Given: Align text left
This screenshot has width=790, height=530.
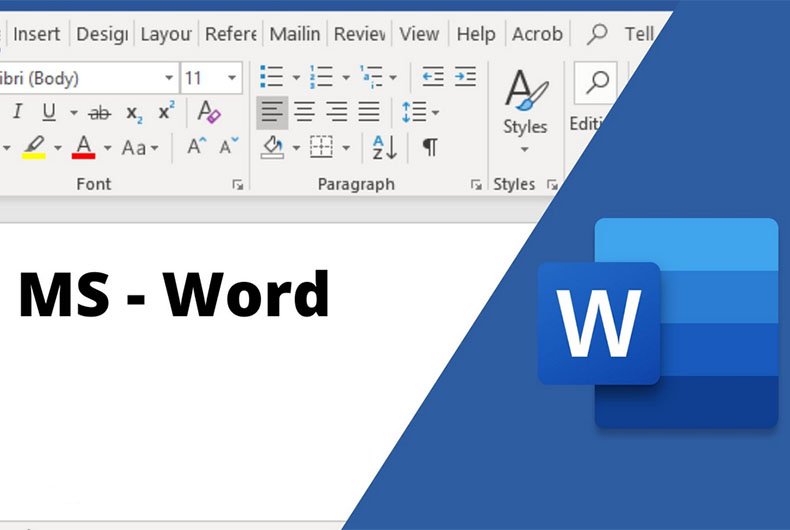Looking at the screenshot, I should (272, 112).
